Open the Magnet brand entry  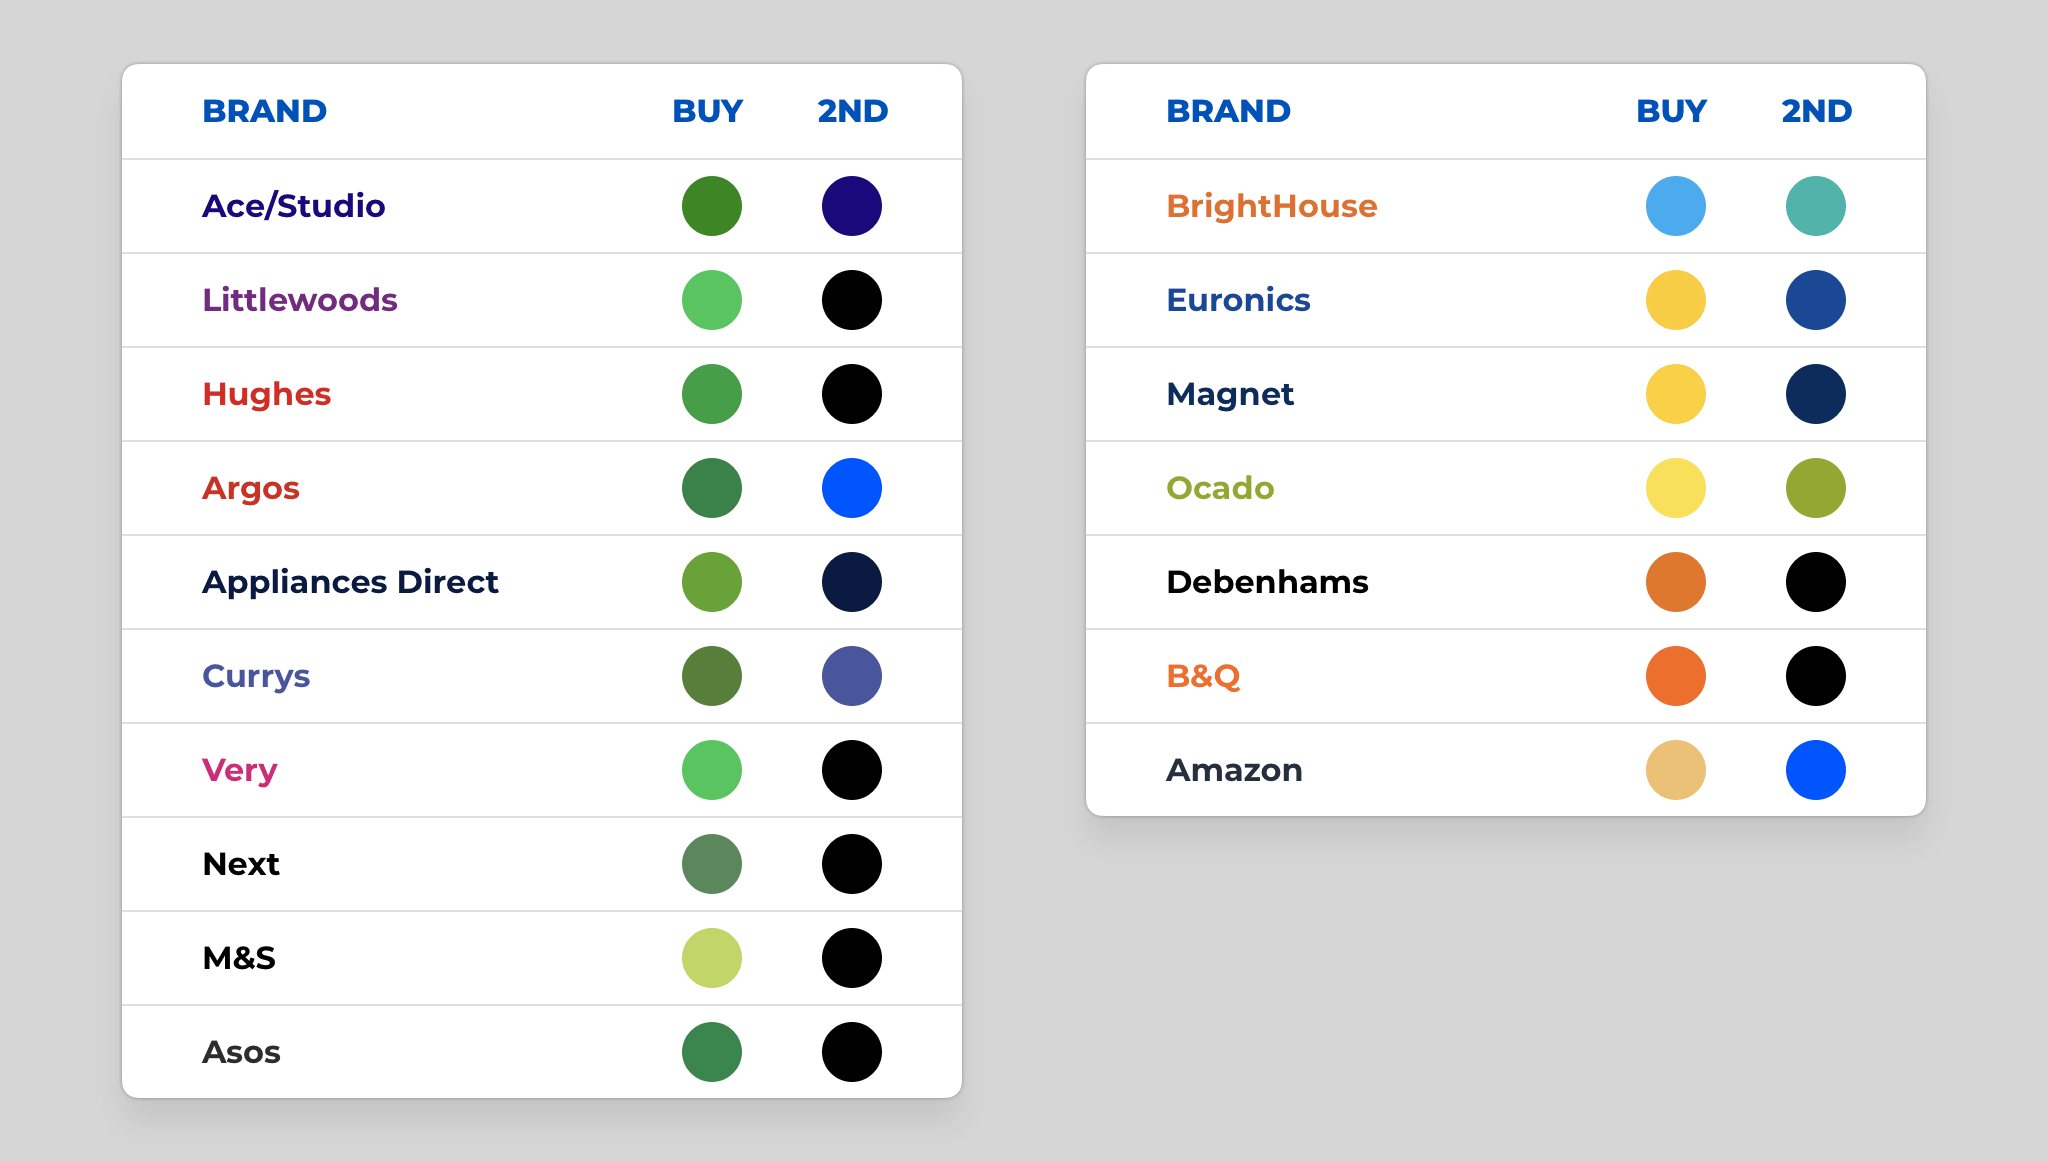click(x=1230, y=394)
